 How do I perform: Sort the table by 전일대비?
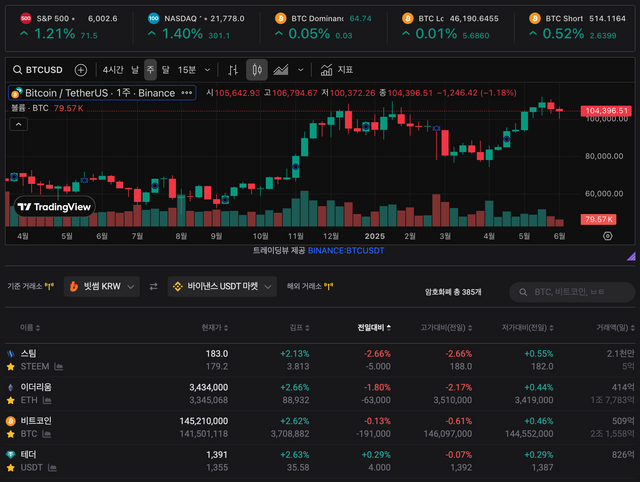tap(374, 327)
